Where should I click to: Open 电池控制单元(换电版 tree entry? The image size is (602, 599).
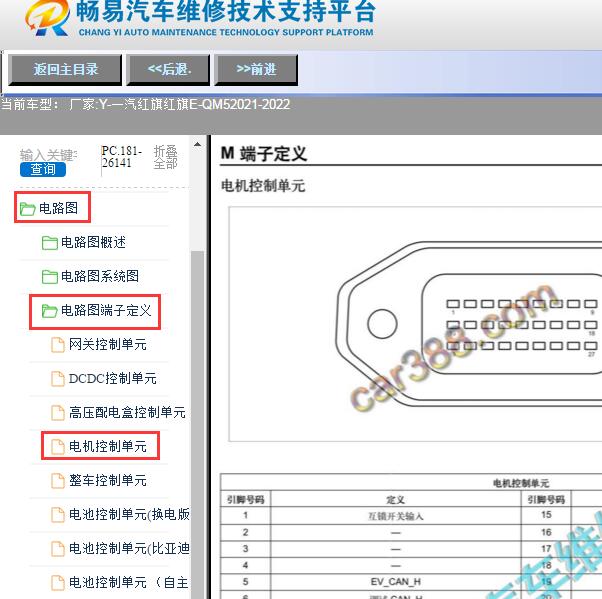click(129, 514)
